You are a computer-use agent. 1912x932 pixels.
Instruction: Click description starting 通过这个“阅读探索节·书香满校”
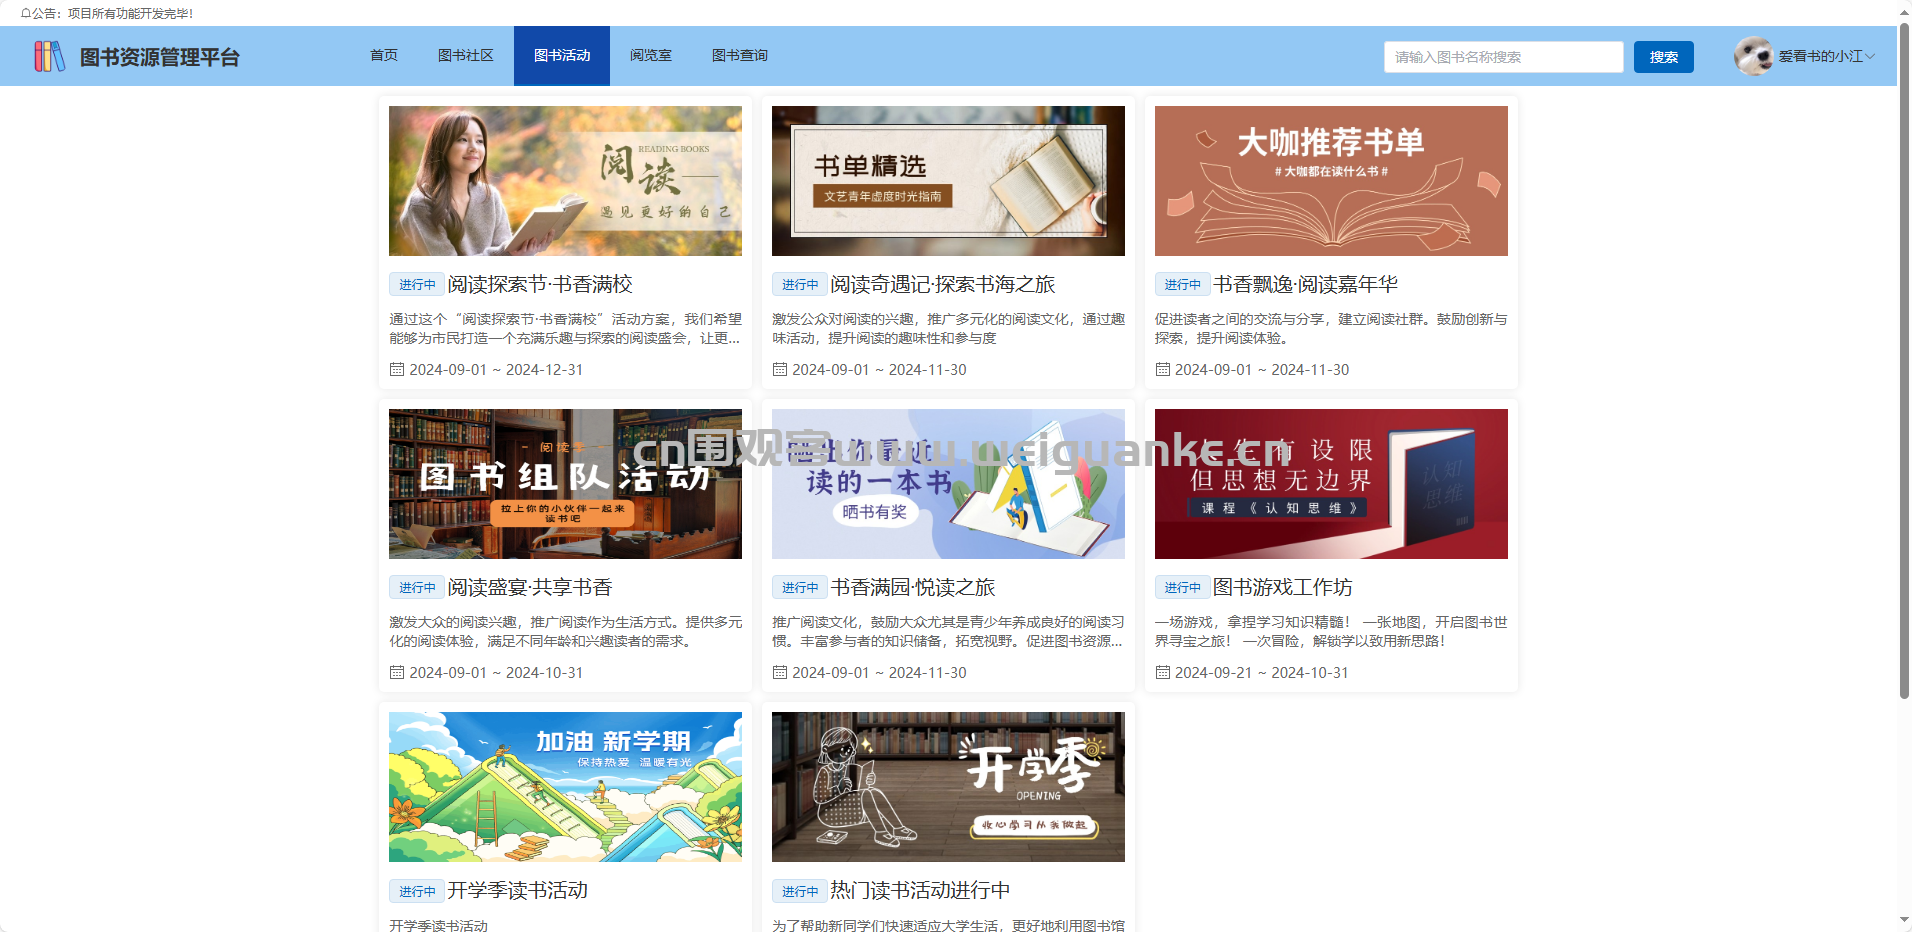point(565,329)
